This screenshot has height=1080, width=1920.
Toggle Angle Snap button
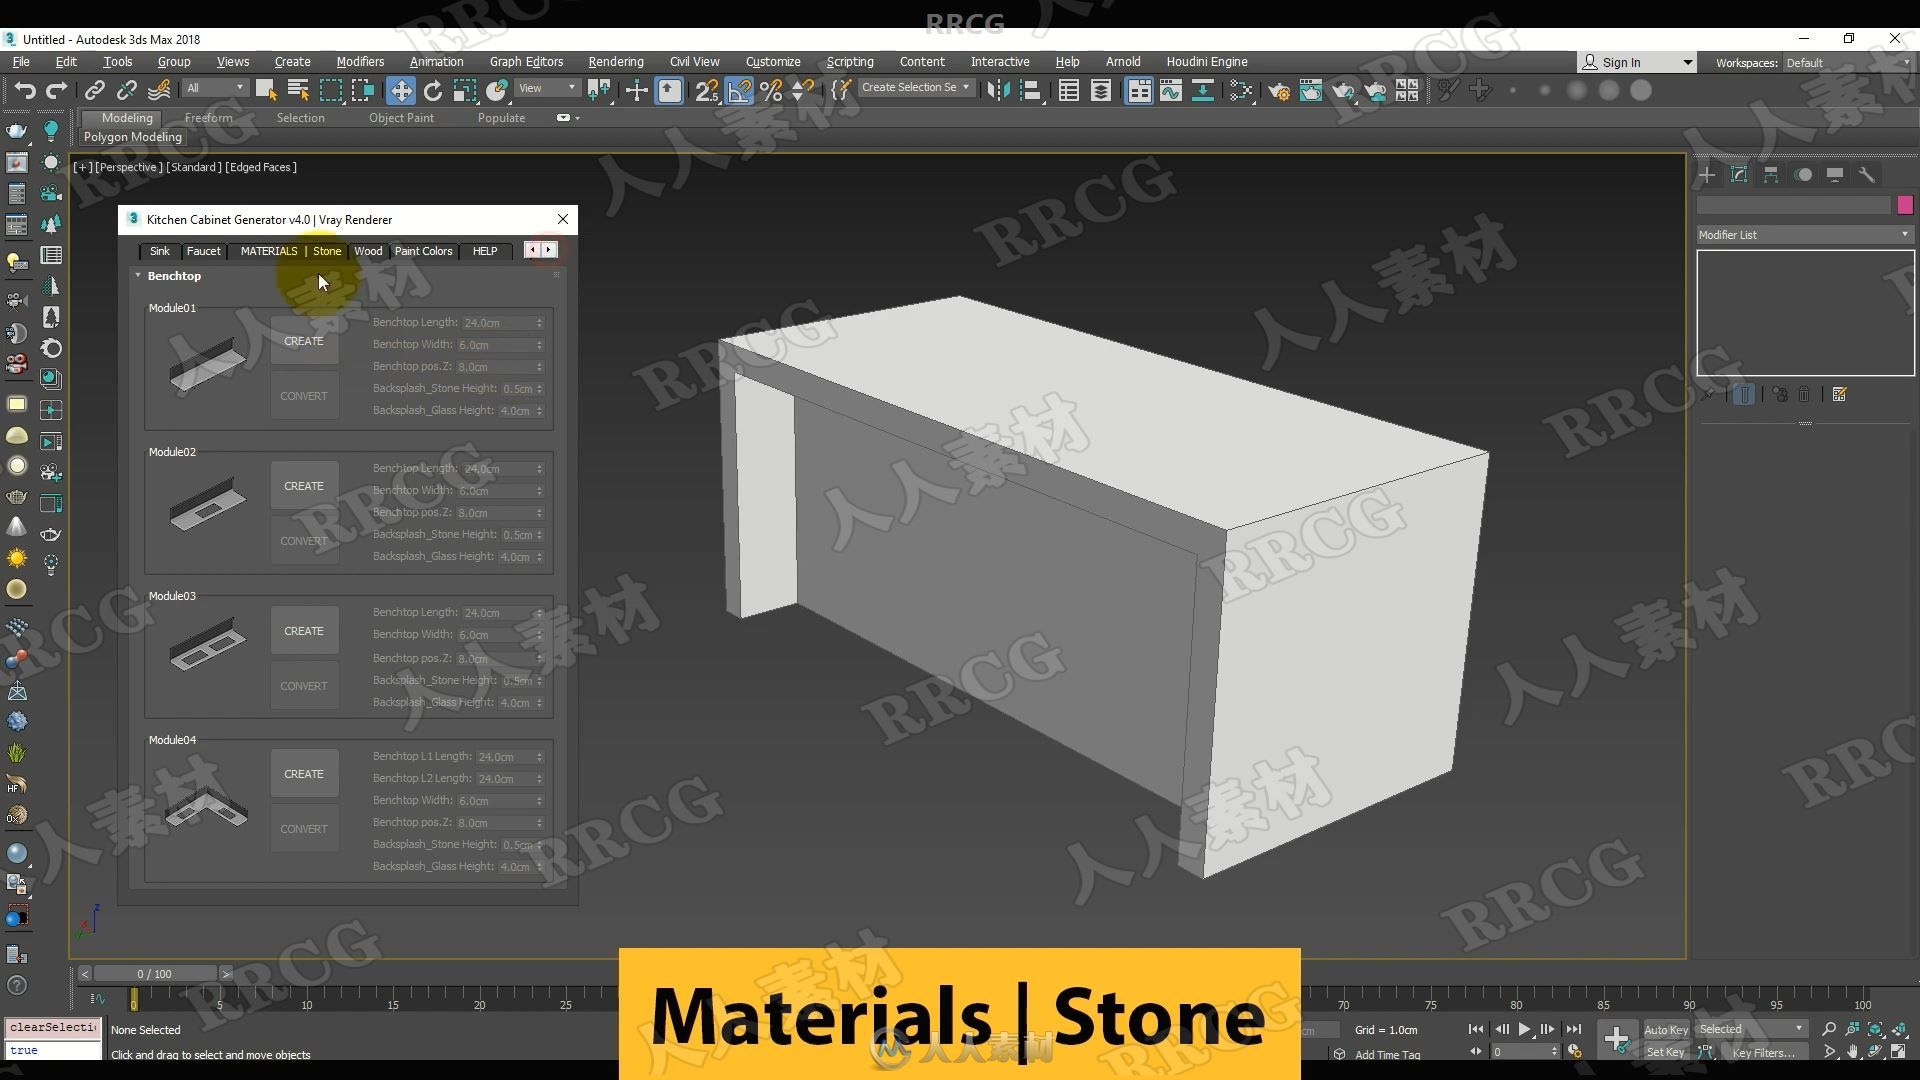(x=739, y=91)
